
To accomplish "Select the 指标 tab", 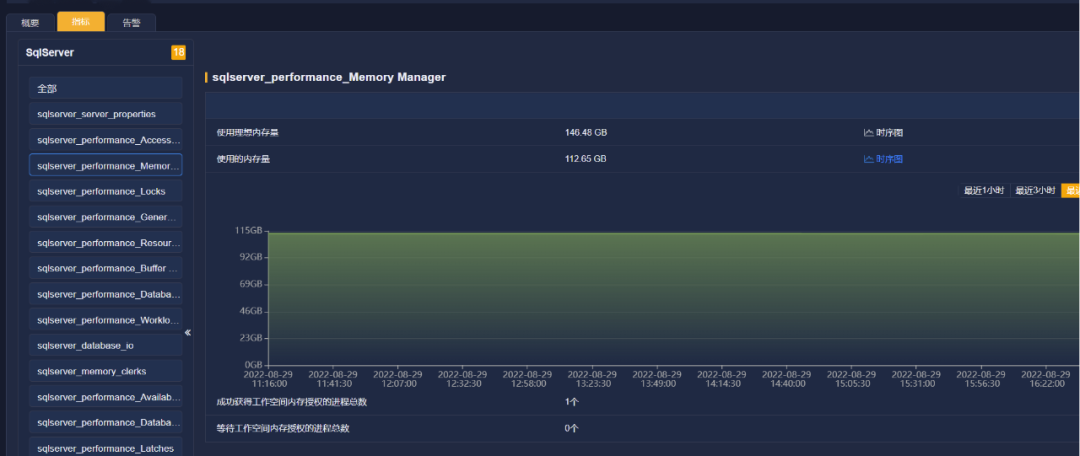I will tap(81, 22).
